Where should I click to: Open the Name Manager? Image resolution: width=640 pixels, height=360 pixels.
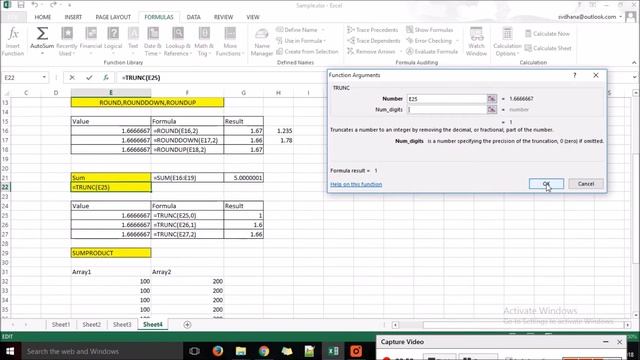[x=262, y=41]
